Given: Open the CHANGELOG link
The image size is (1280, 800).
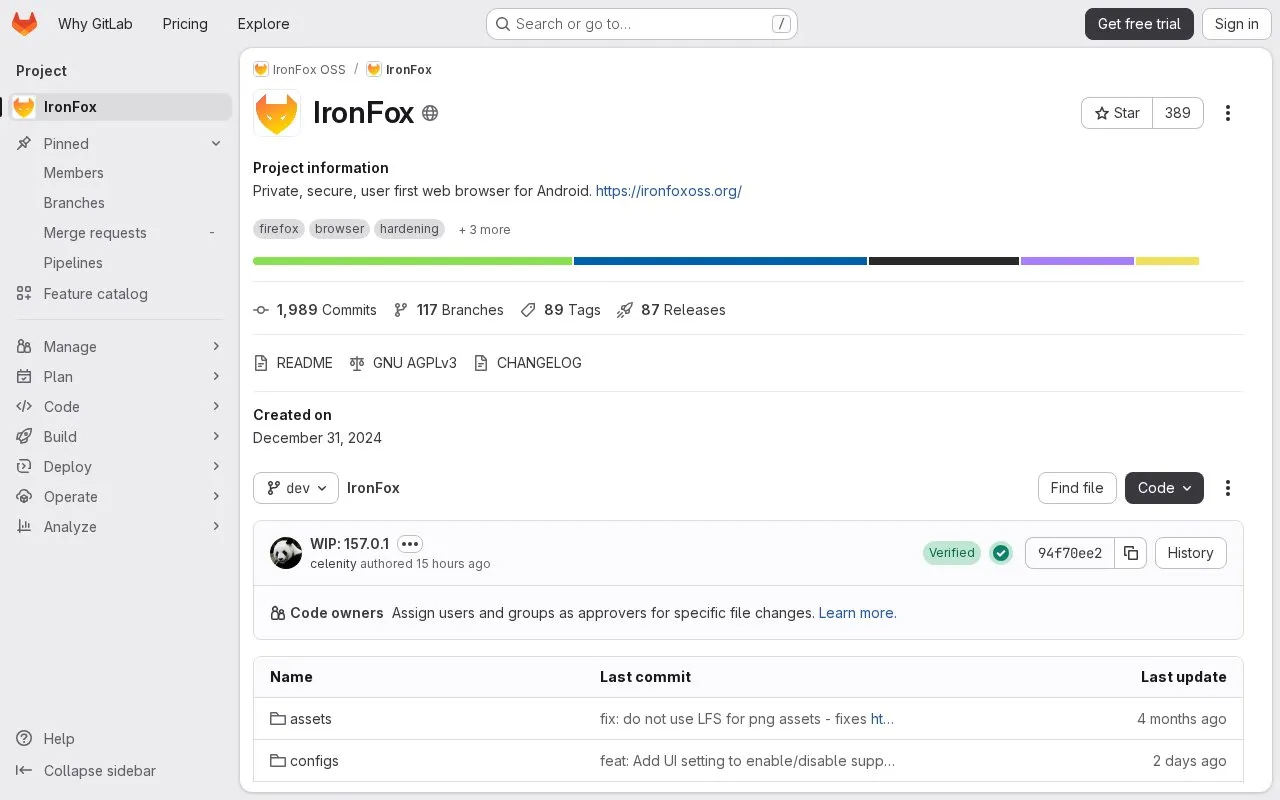Looking at the screenshot, I should (527, 363).
